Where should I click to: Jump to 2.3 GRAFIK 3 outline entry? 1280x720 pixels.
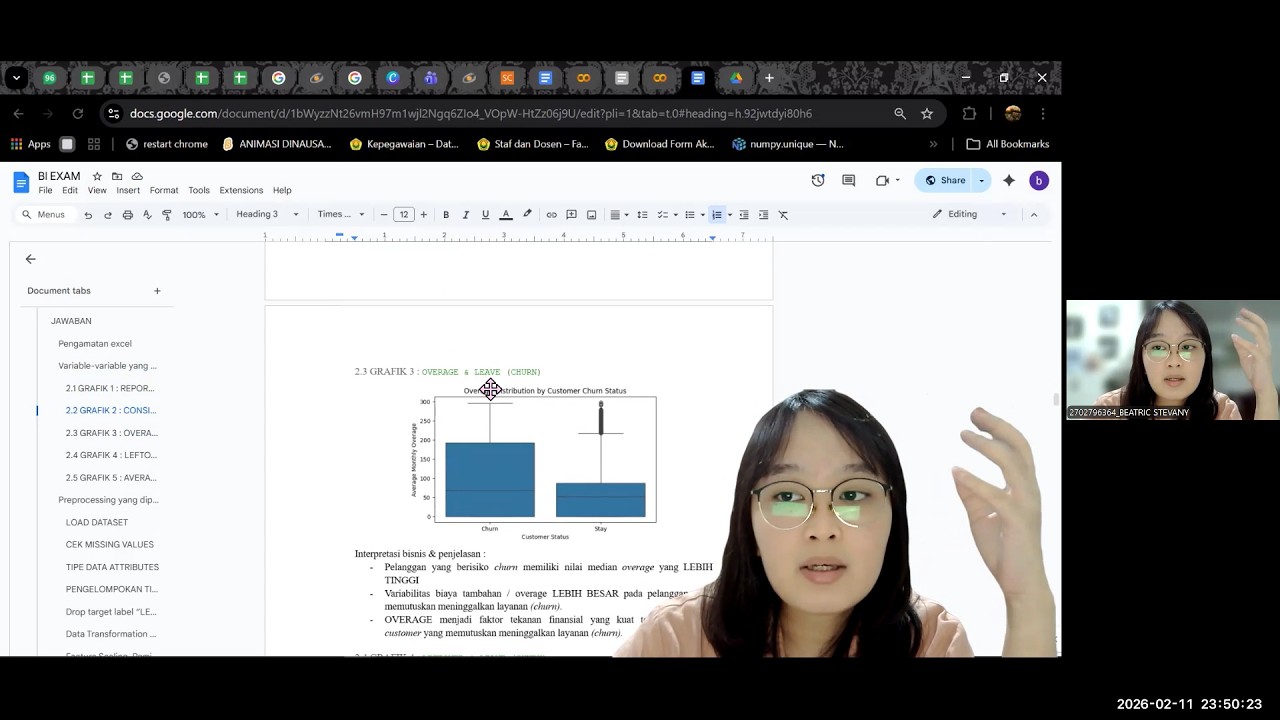pos(112,433)
